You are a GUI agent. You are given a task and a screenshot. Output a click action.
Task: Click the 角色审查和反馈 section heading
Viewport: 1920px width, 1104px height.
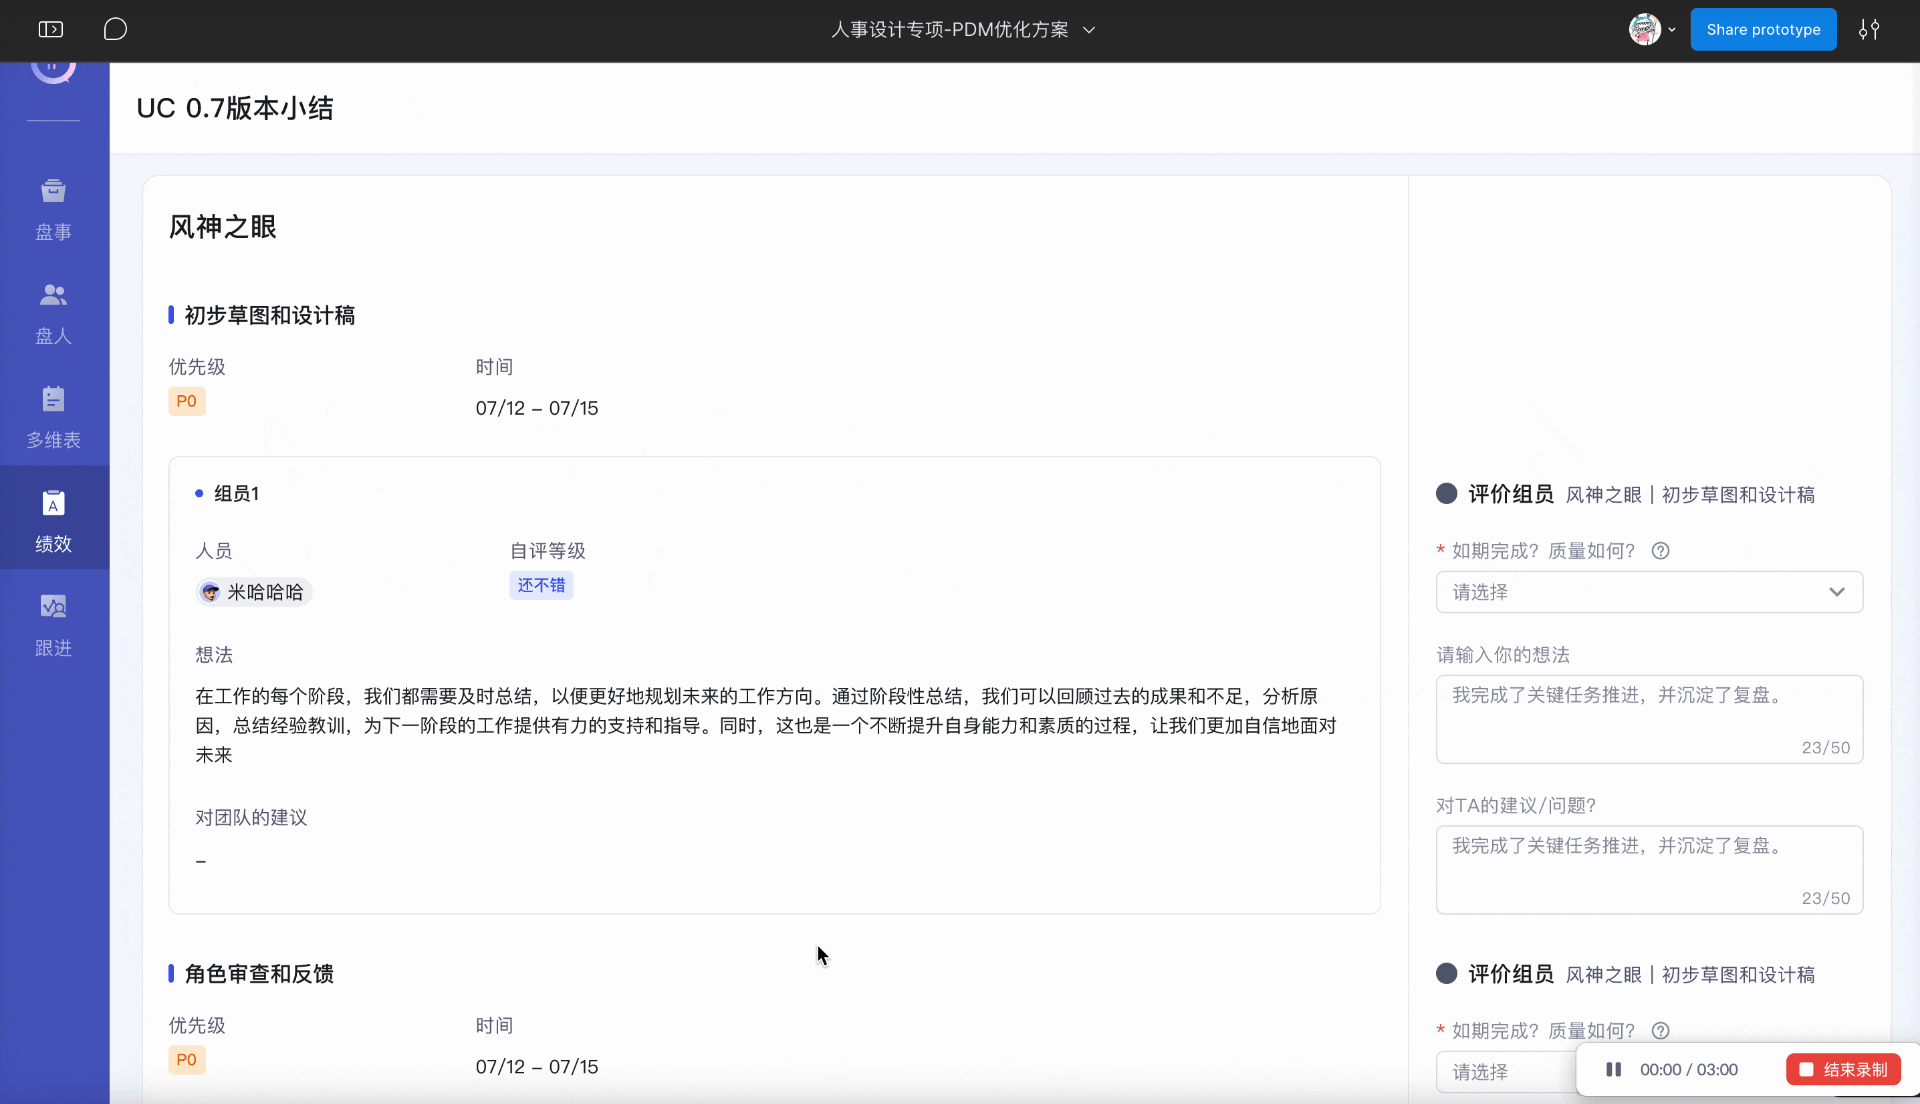coord(259,974)
